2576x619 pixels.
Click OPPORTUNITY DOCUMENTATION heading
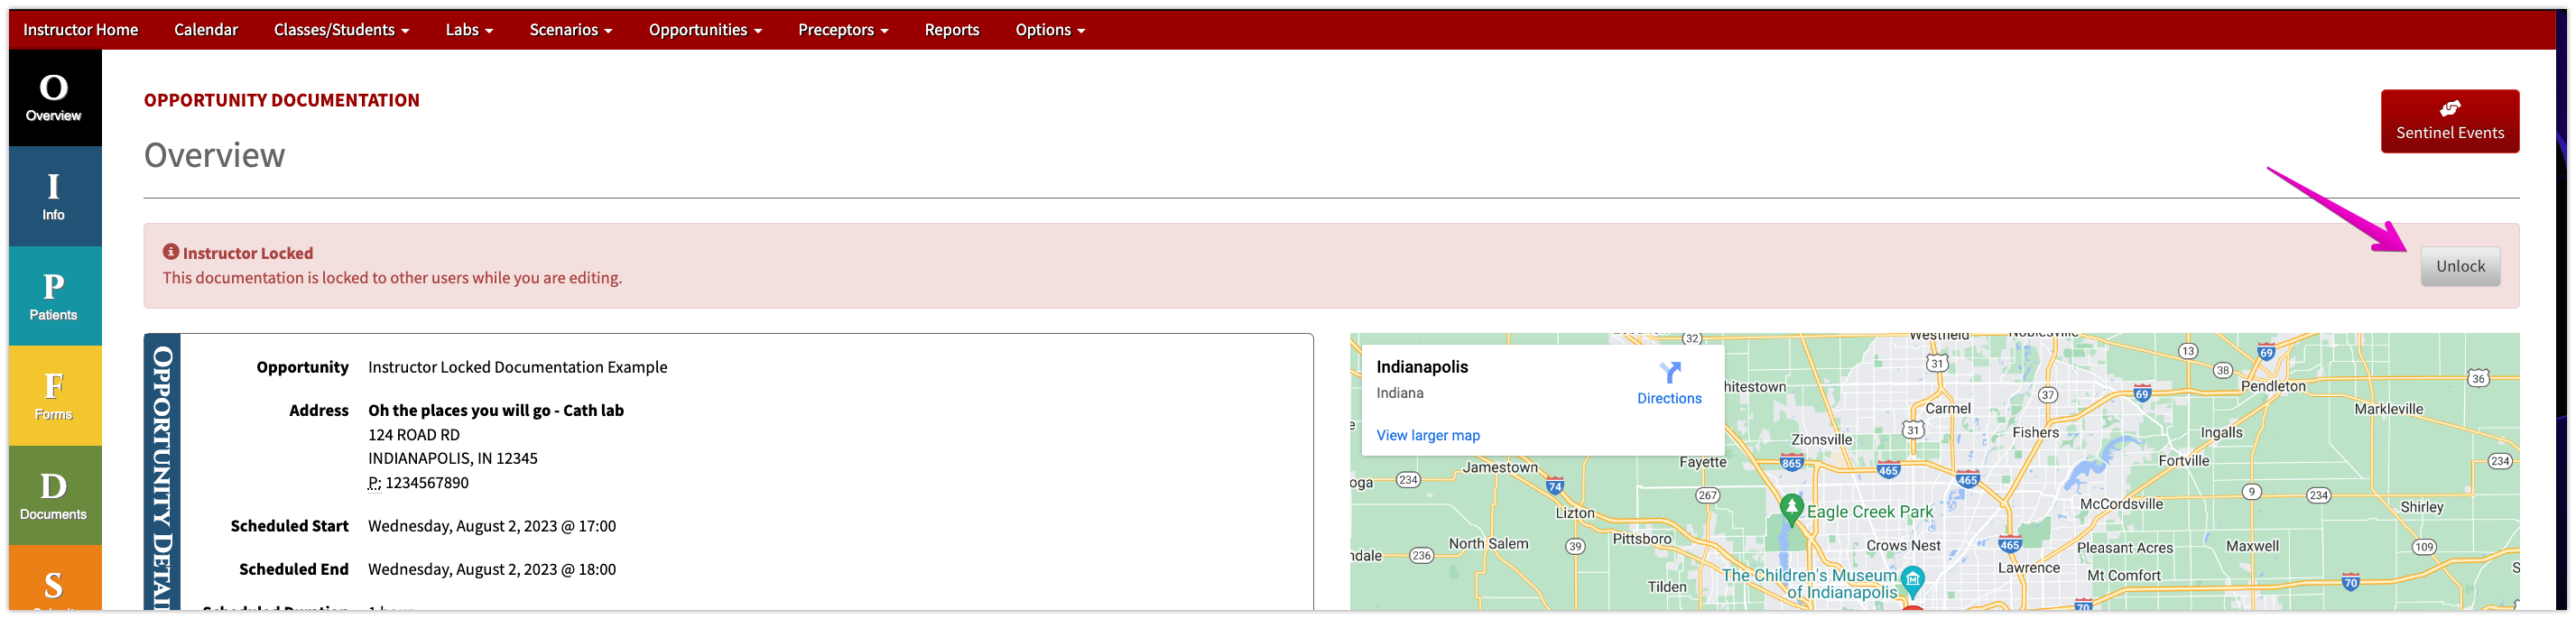[x=281, y=100]
